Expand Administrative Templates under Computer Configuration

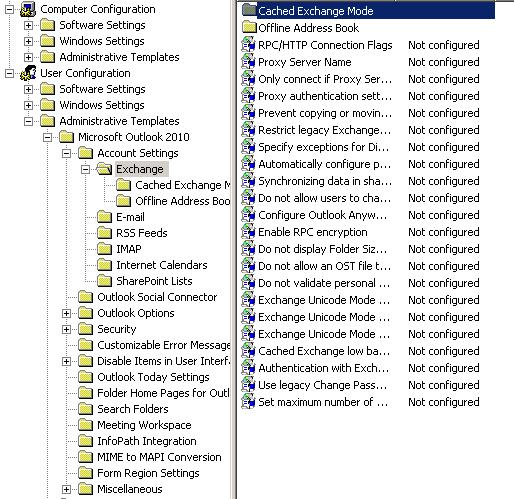point(28,57)
